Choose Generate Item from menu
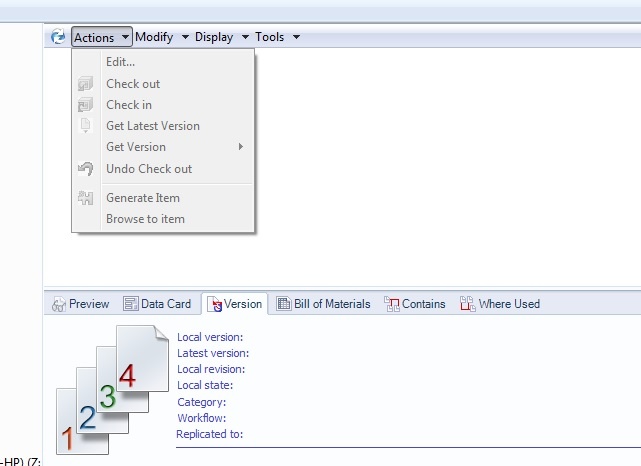 [x=163, y=198]
